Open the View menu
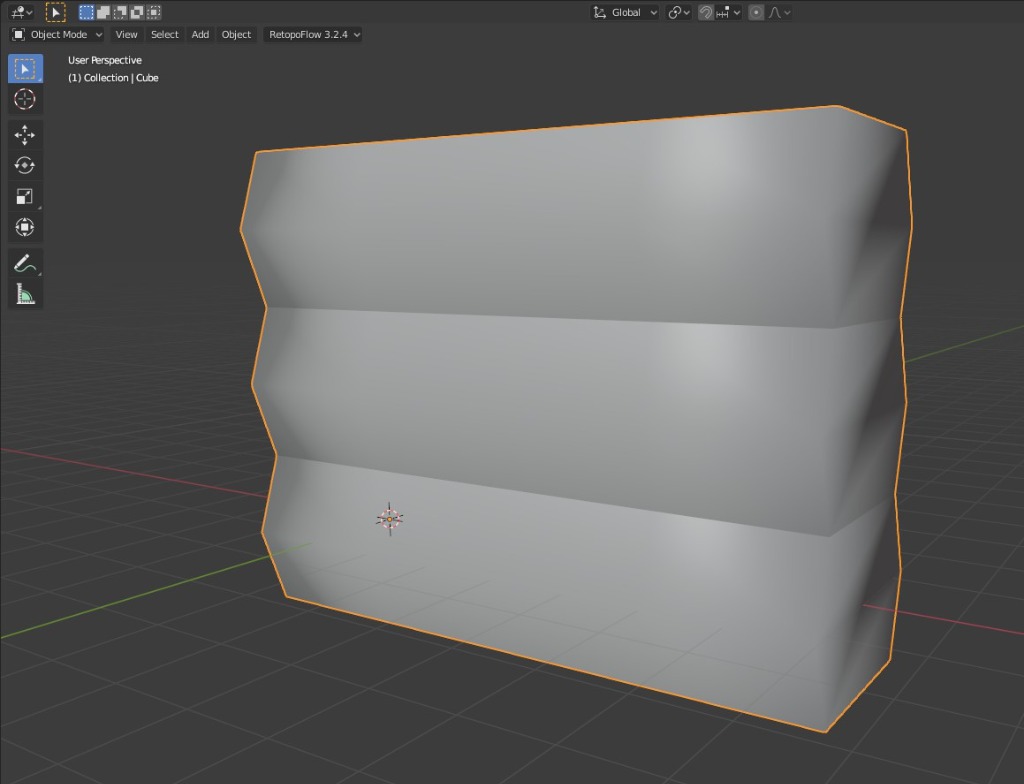Image resolution: width=1024 pixels, height=784 pixels. pyautogui.click(x=126, y=34)
